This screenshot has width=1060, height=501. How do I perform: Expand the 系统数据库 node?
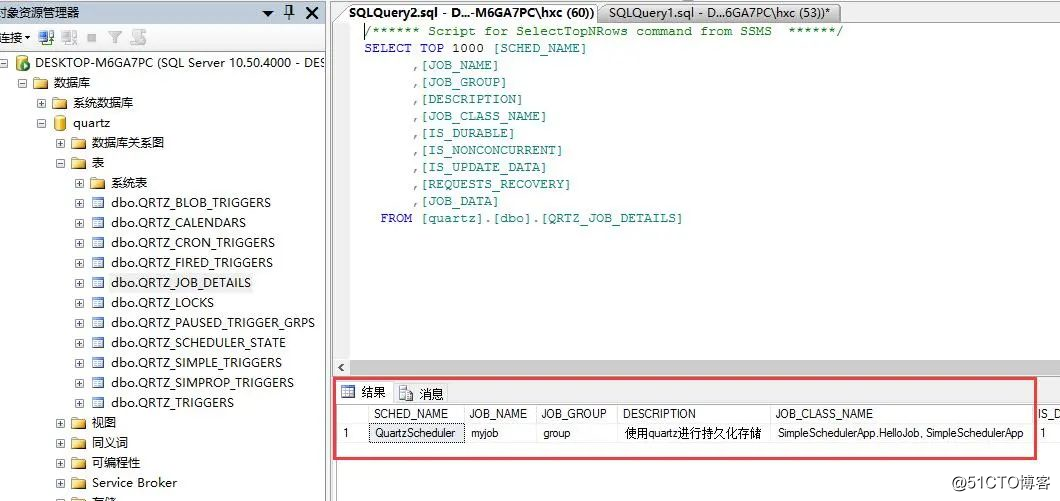tap(41, 103)
